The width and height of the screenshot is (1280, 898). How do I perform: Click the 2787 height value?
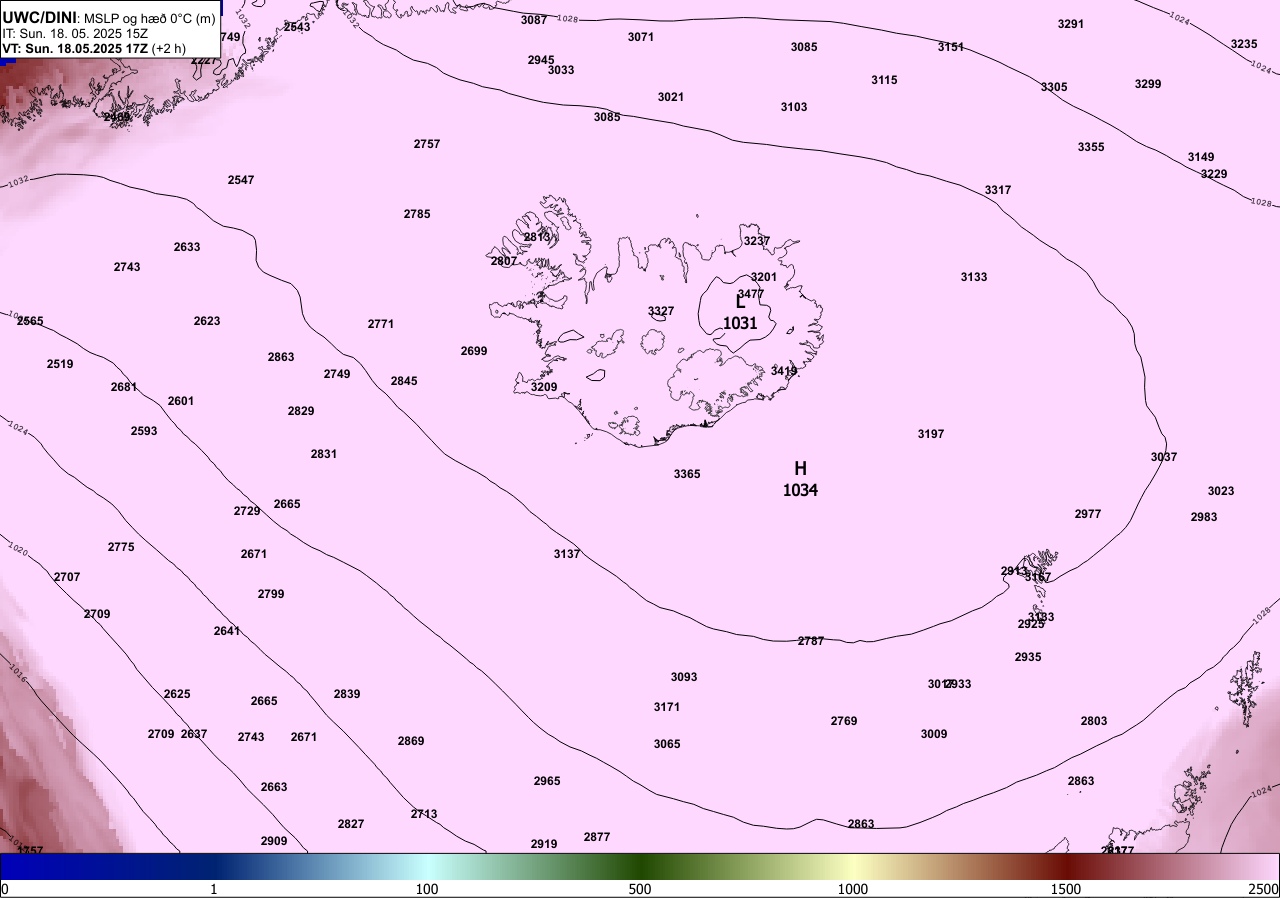811,641
